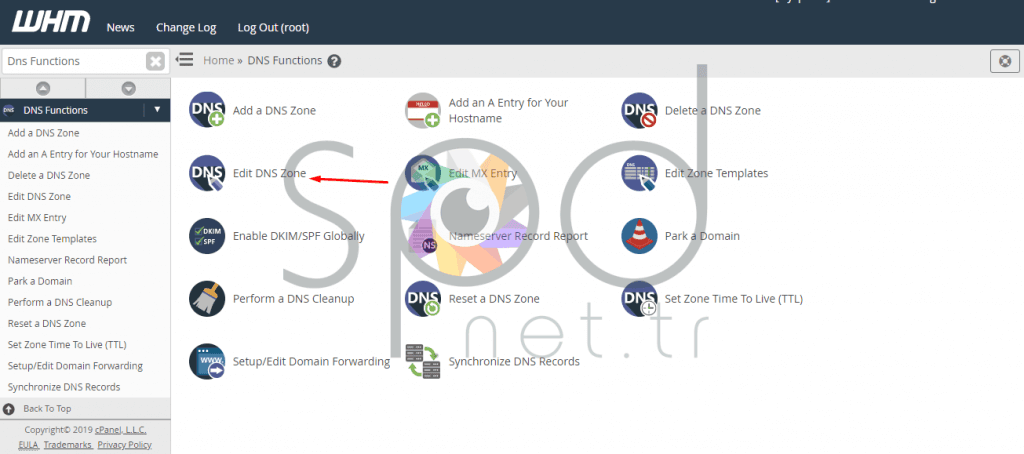1024x454 pixels.
Task: Clear the Dns Functions search box
Action: (155, 61)
